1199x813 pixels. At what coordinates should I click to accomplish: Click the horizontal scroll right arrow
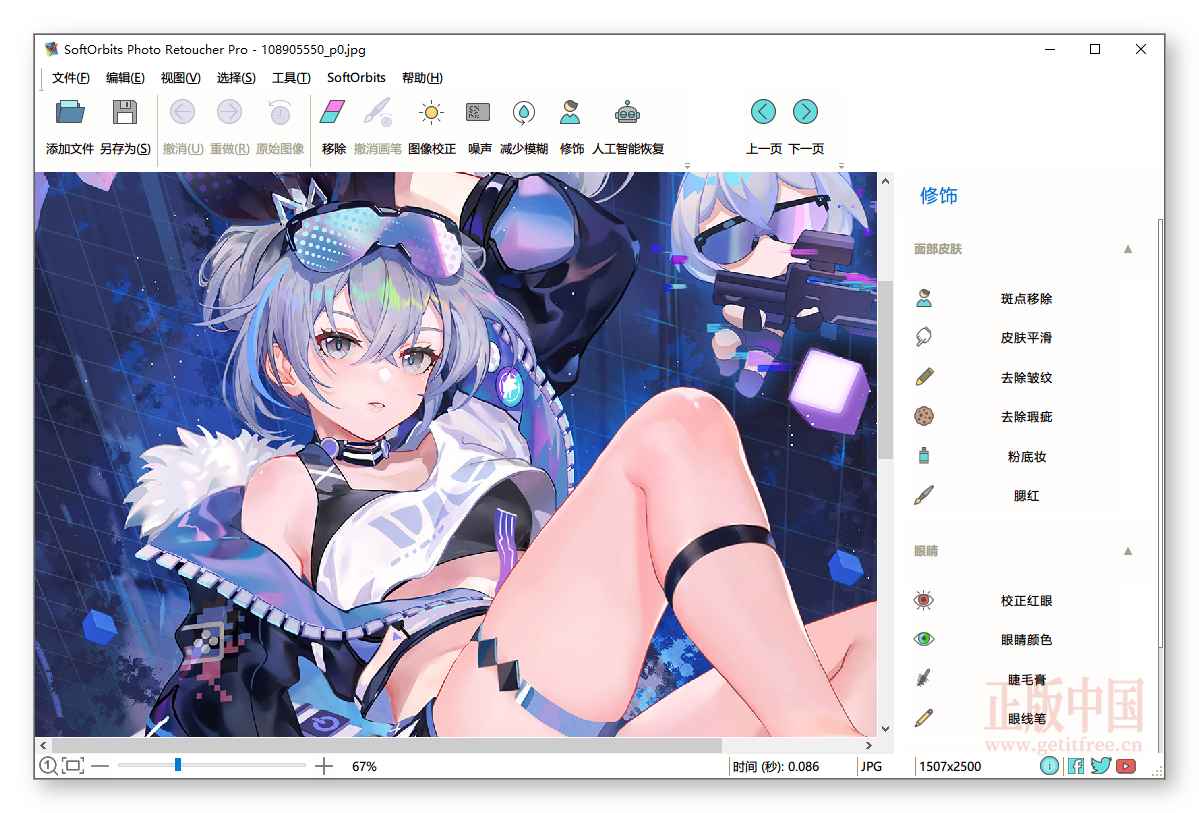(869, 745)
